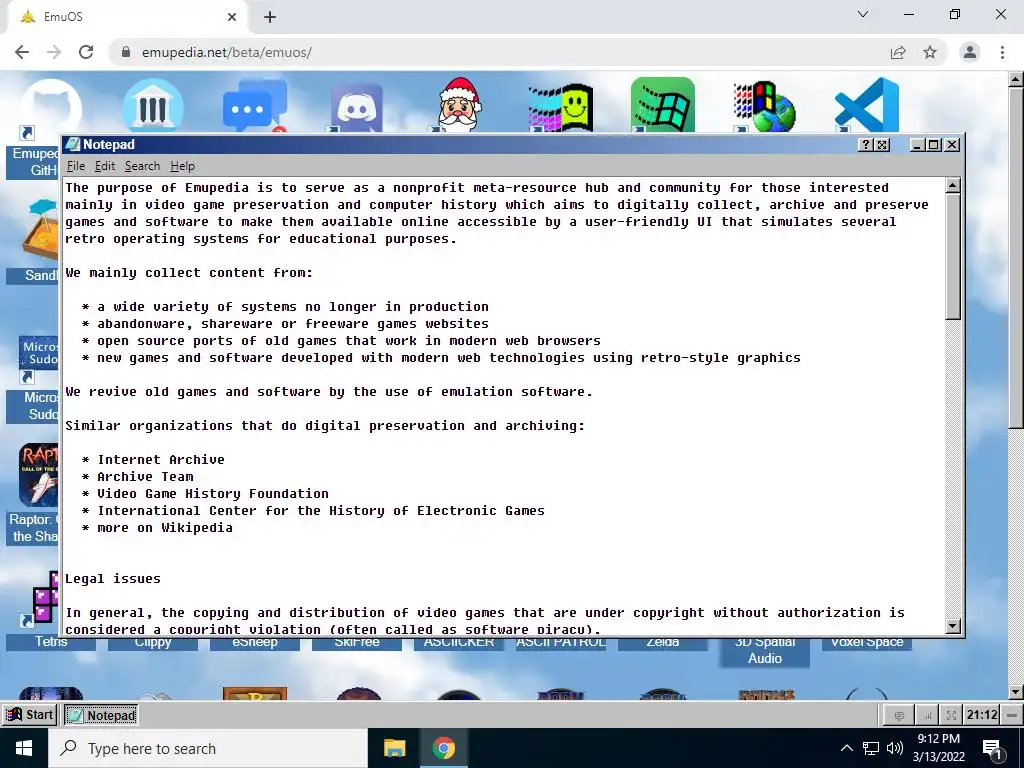The height and width of the screenshot is (768, 1024).
Task: Open the Chrome profile avatar icon
Action: [x=970, y=52]
